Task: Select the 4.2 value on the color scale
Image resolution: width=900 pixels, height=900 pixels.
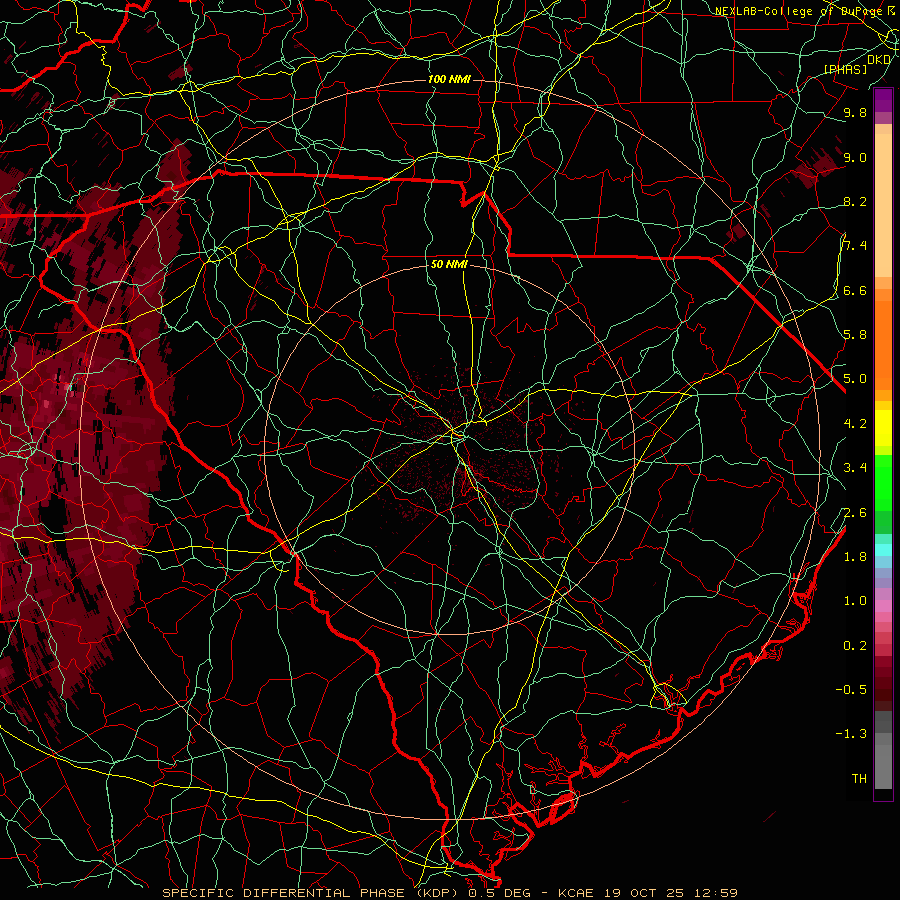Action: click(855, 424)
